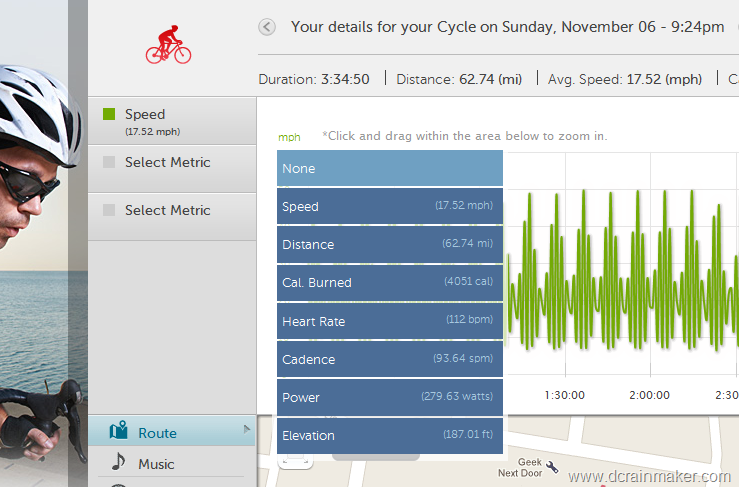Toggle the green Speed metric square
The width and height of the screenshot is (739, 487).
(109, 114)
